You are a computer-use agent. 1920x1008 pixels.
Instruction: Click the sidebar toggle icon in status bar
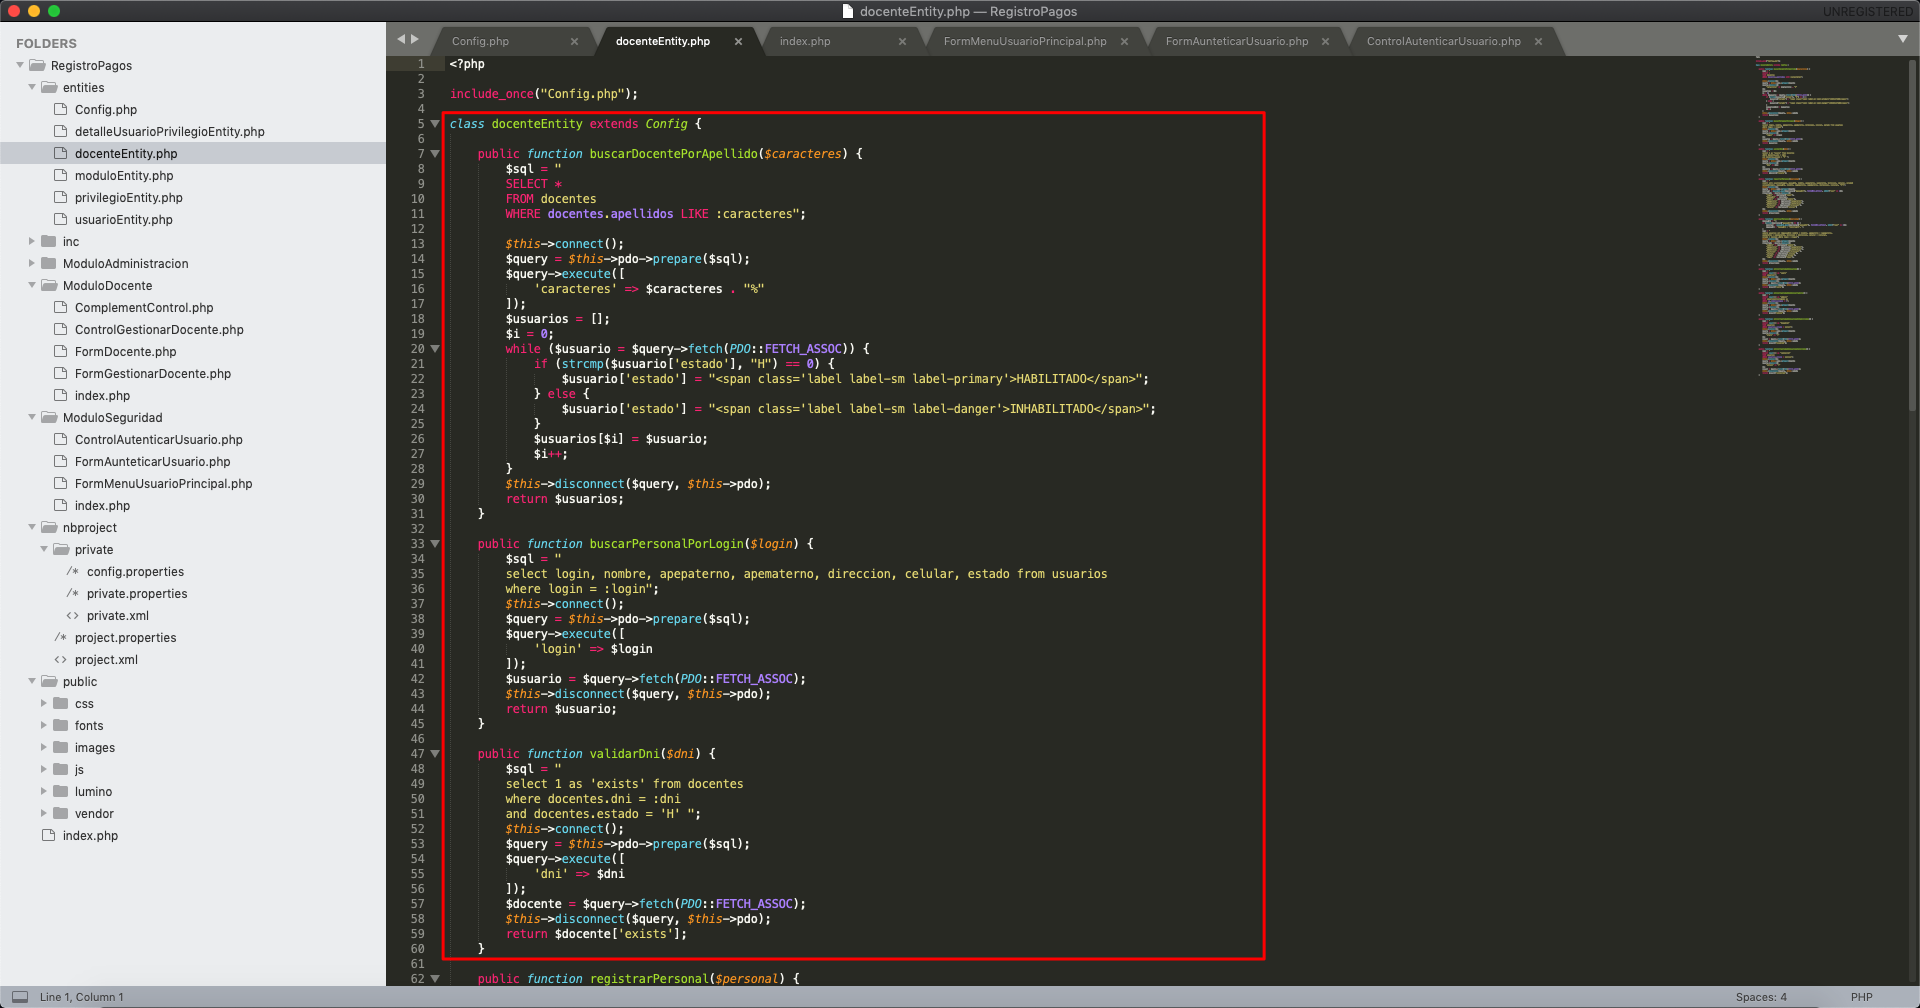[x=20, y=997]
